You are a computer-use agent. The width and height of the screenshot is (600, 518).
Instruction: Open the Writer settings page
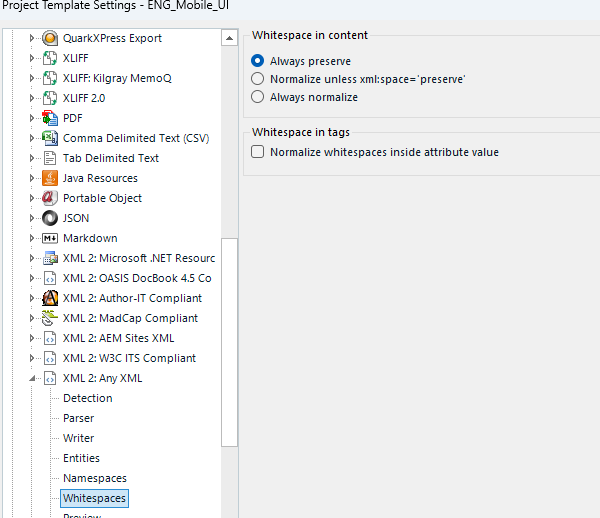tap(78, 438)
